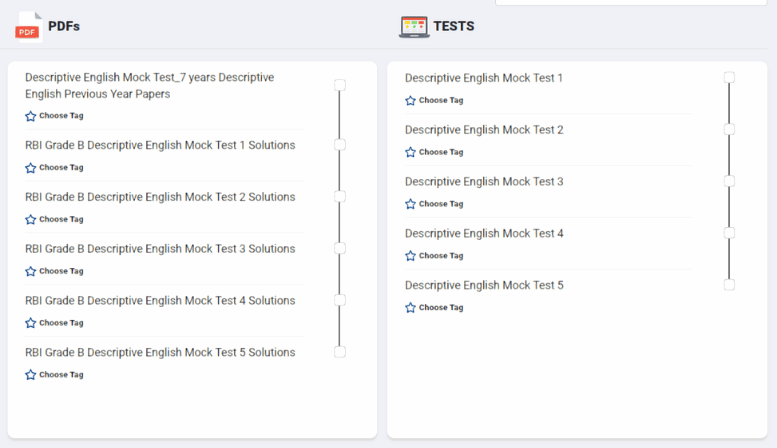Open 7 years Descriptive English Previous Year Papers

tap(149, 85)
